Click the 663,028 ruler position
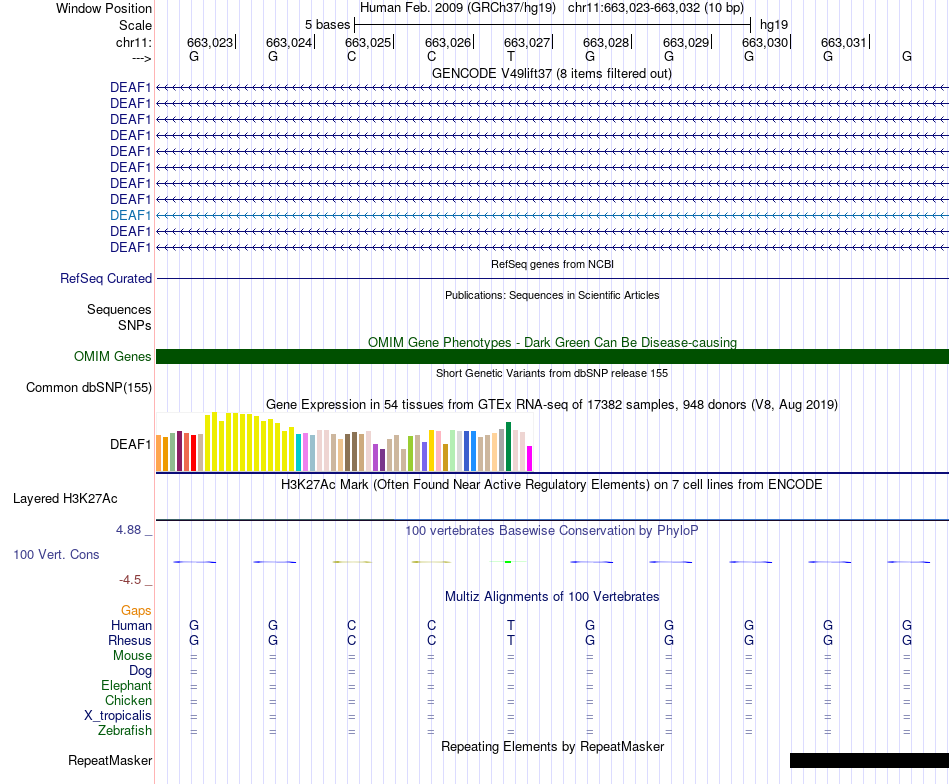The image size is (950, 784). click(x=606, y=42)
